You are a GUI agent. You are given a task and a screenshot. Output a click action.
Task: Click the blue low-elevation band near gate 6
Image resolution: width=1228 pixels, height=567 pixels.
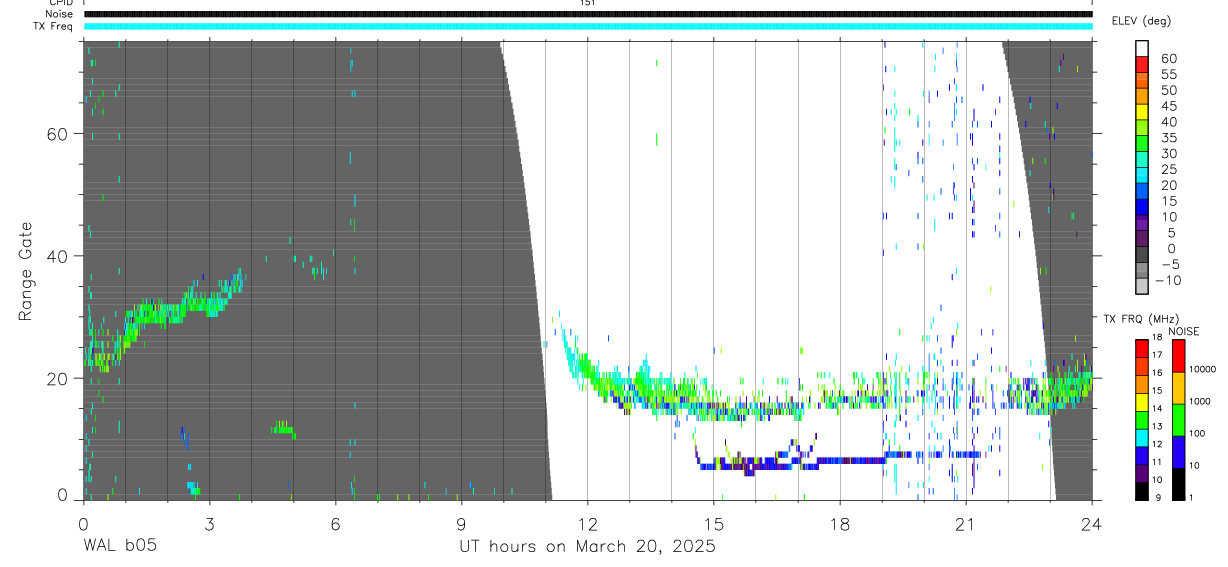coord(840,460)
